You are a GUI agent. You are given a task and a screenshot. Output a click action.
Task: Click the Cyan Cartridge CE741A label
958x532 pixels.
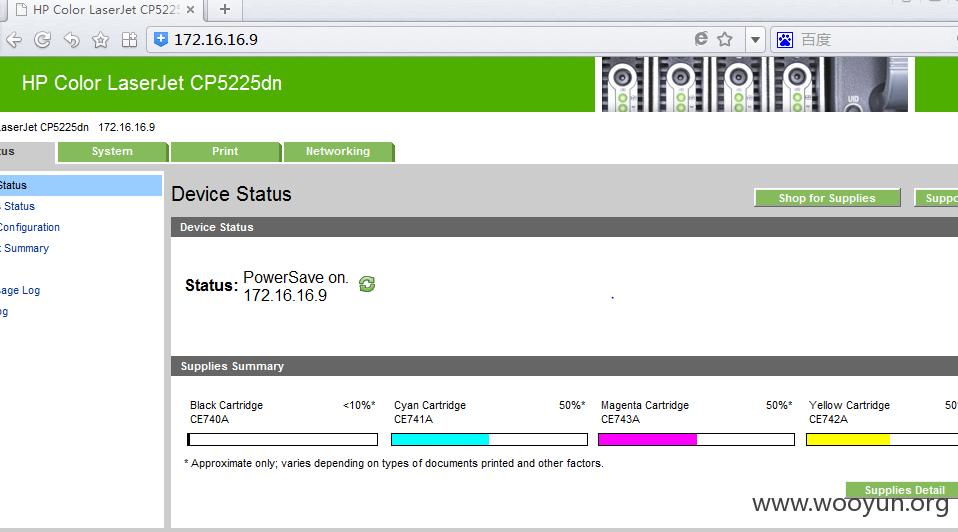point(430,412)
